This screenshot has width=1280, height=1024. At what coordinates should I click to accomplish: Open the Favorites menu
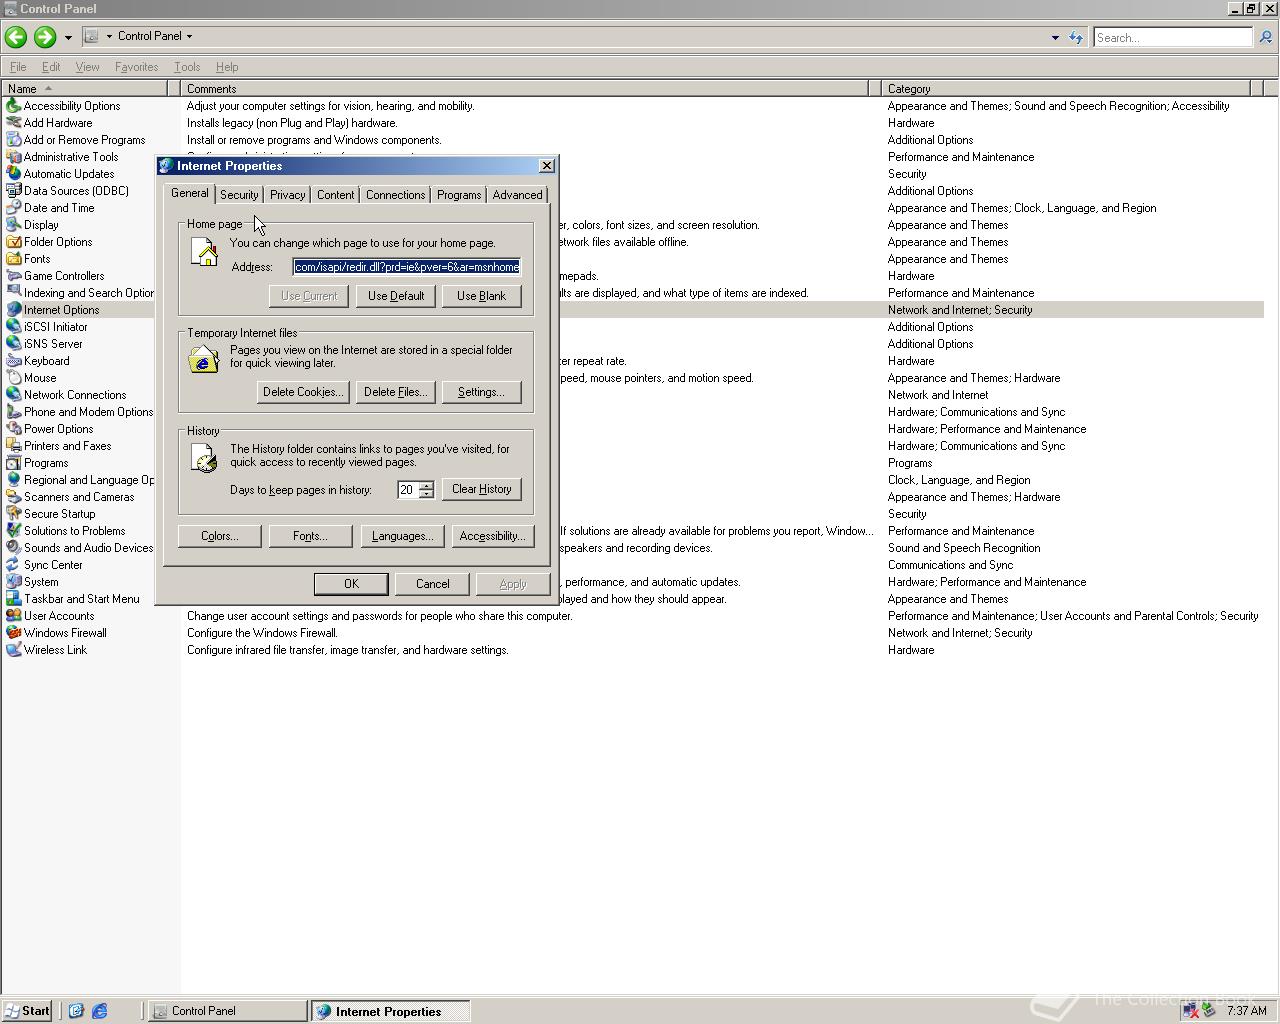coord(136,67)
